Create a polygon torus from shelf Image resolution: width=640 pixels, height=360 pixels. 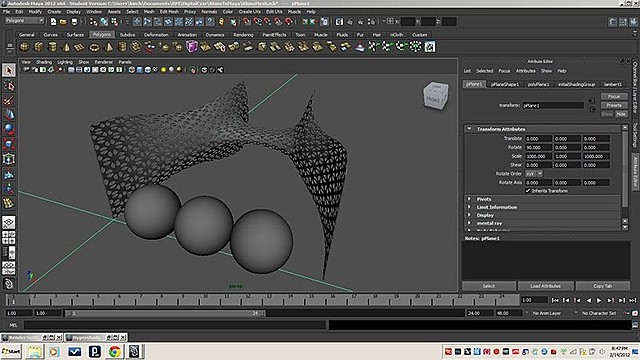pyautogui.click(x=94, y=47)
